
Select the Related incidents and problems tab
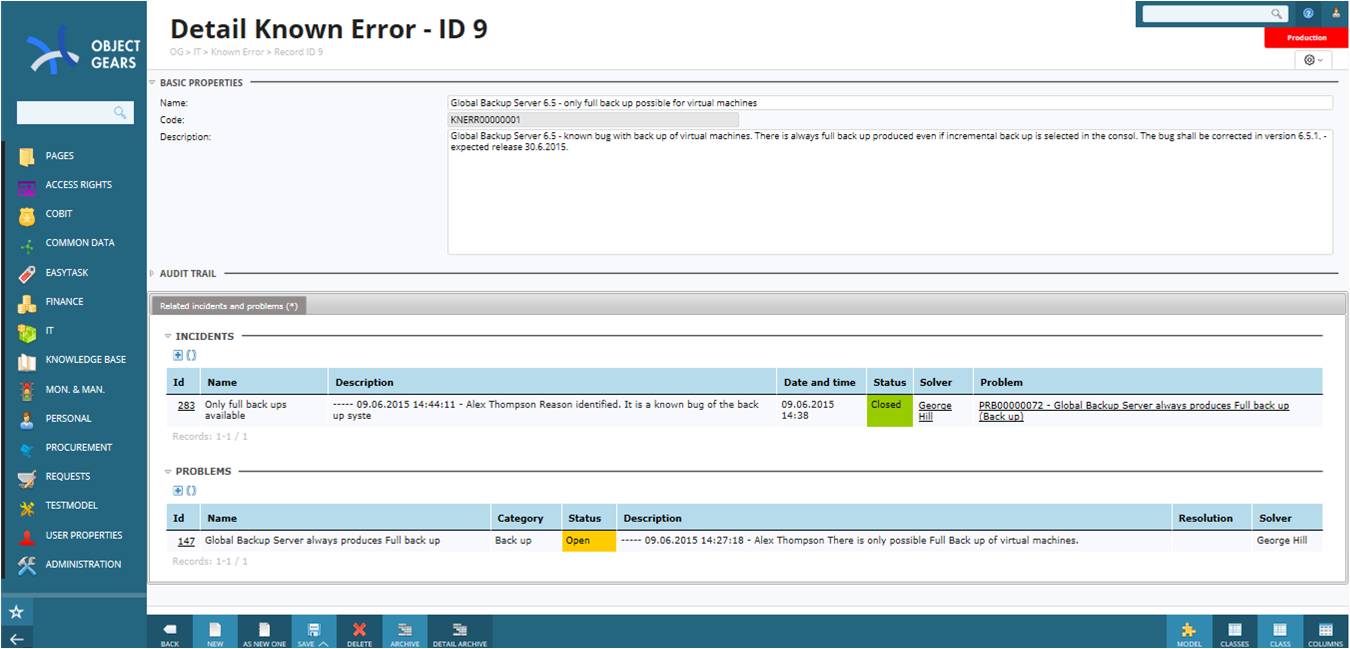(x=229, y=306)
